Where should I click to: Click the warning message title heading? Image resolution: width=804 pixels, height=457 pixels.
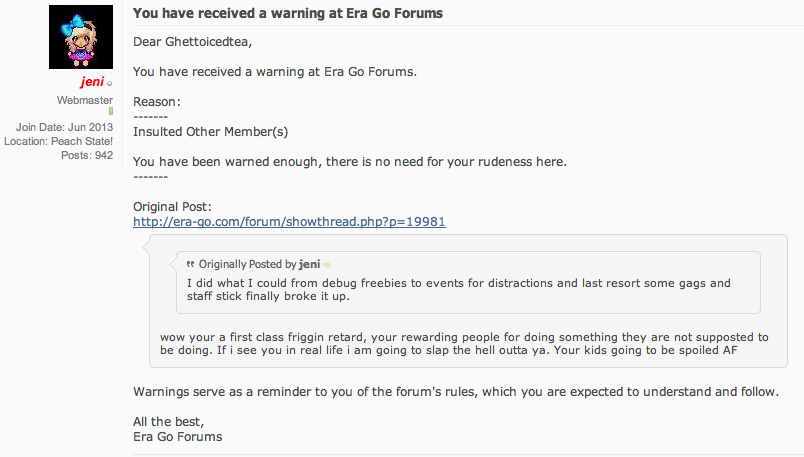[x=288, y=13]
